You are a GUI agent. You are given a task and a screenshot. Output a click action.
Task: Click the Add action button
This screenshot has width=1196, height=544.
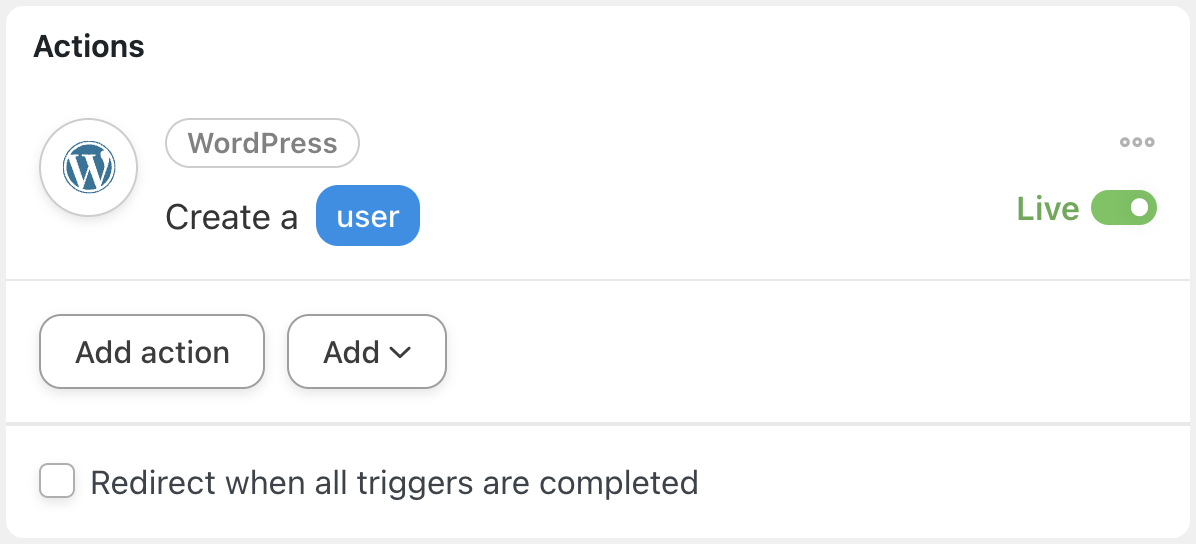(x=152, y=352)
